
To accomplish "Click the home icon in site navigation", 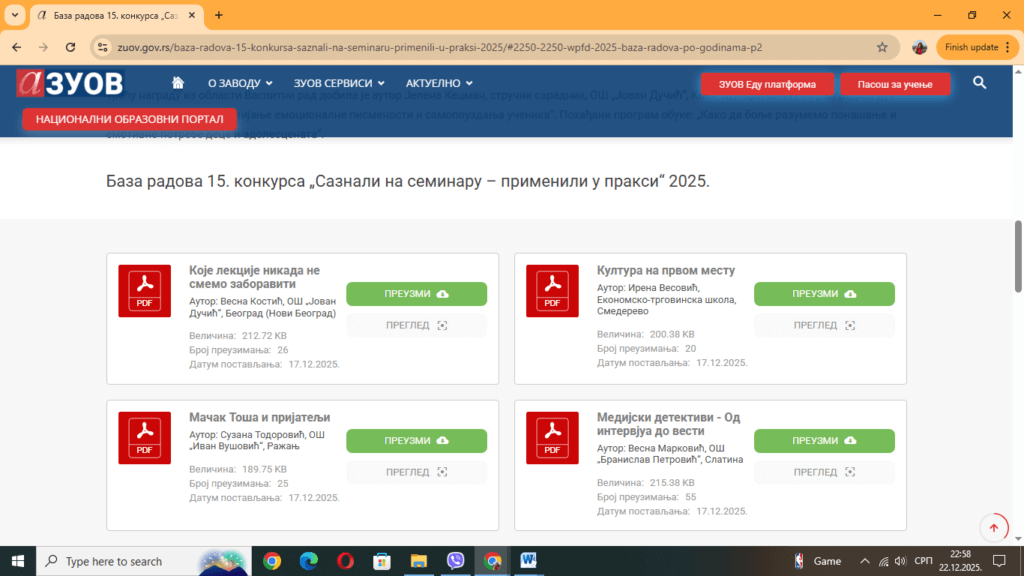I will tap(178, 83).
